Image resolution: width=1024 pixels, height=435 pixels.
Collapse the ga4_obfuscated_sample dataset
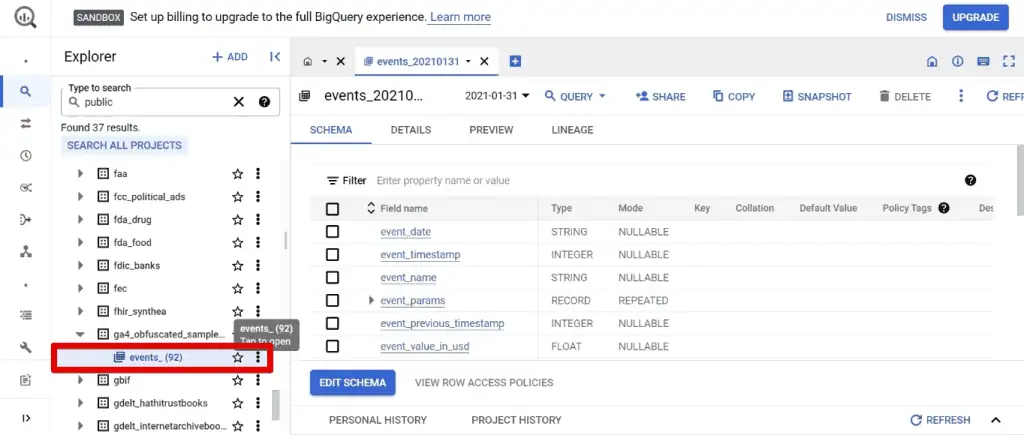(80, 334)
